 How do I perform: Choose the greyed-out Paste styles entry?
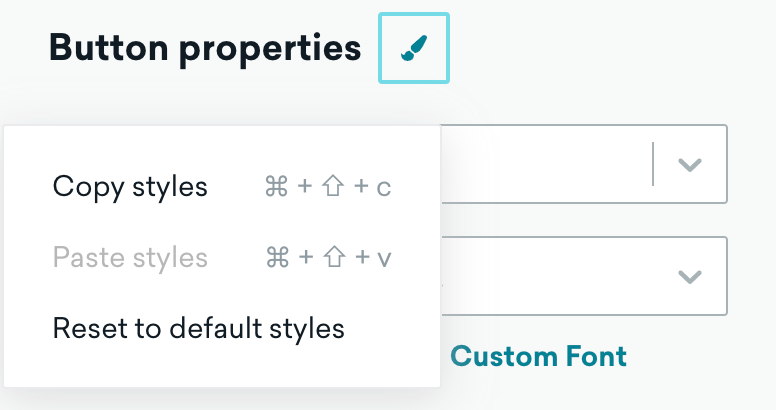(x=130, y=258)
